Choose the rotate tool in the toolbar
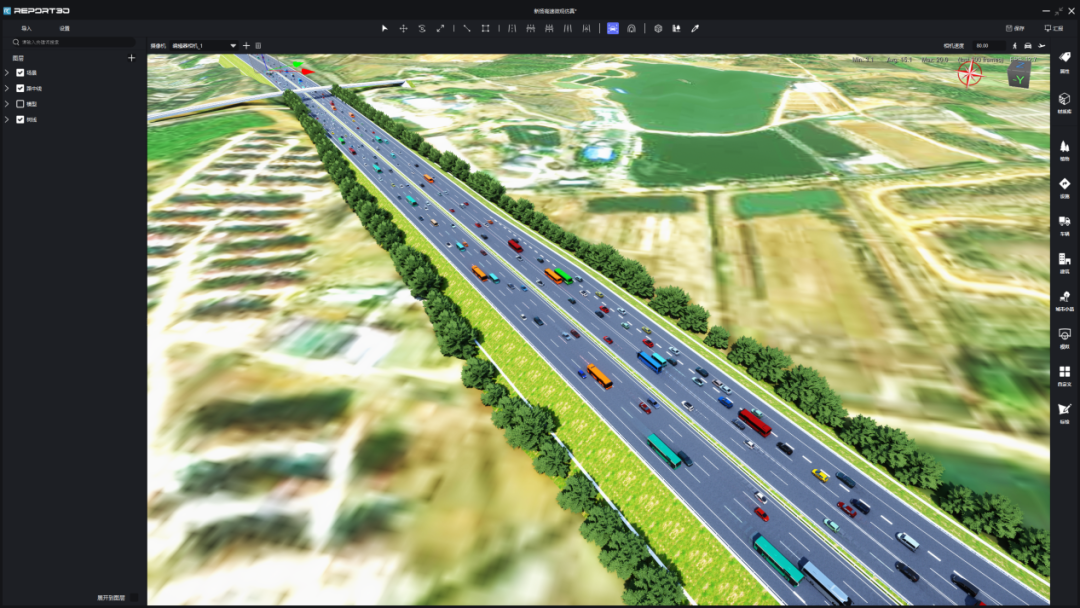The height and width of the screenshot is (608, 1080). click(423, 29)
